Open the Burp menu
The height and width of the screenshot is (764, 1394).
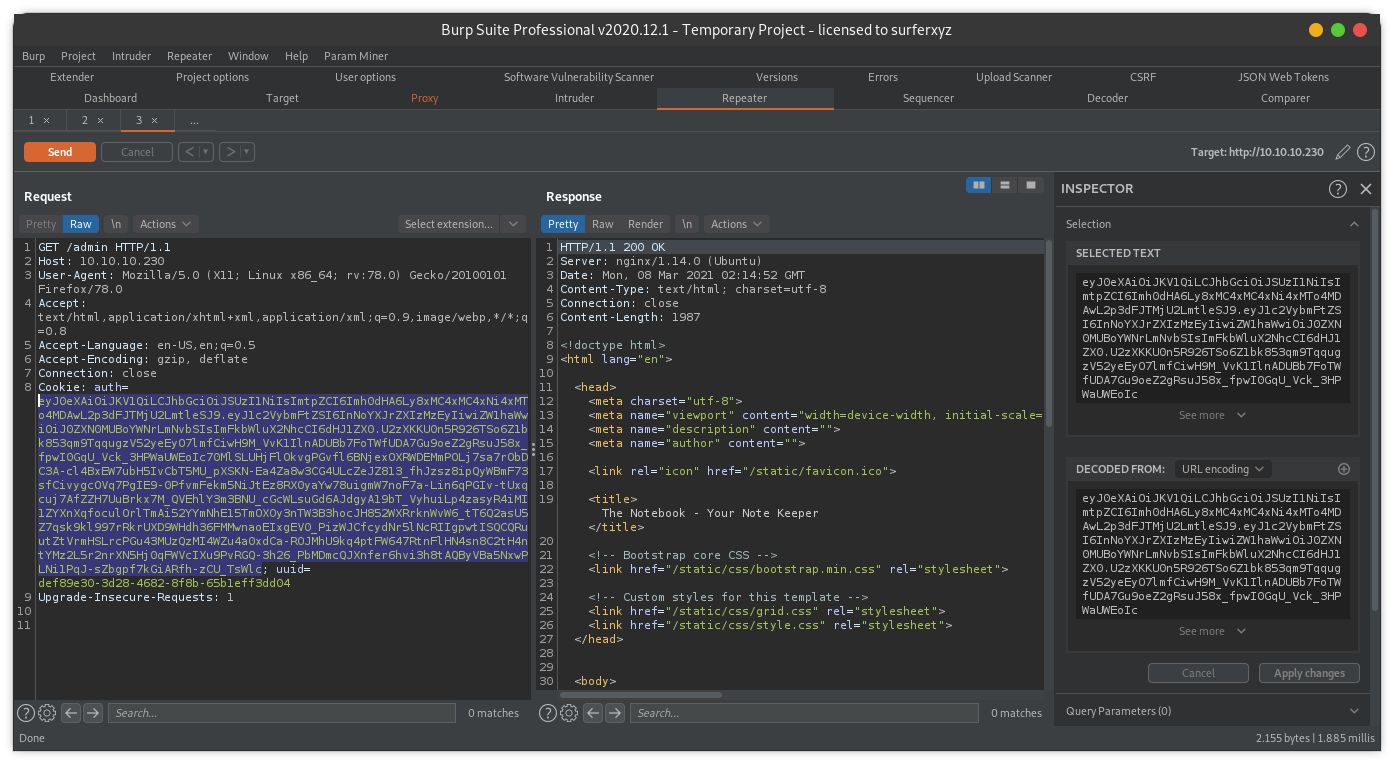33,56
